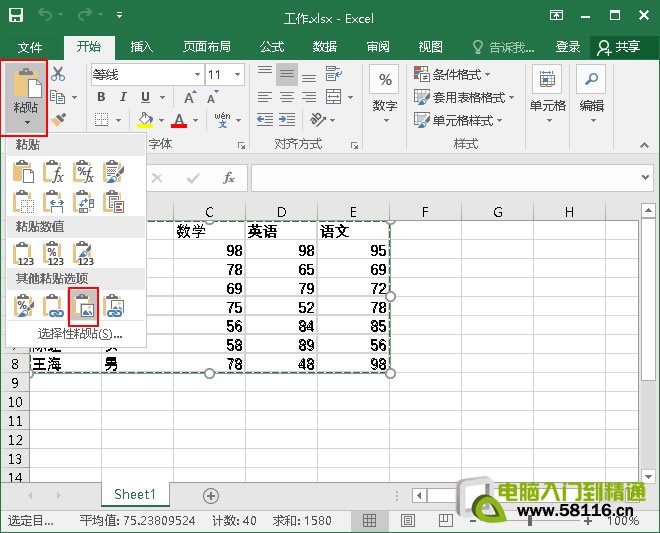Image resolution: width=660 pixels, height=533 pixels.
Task: Expand the 编辑 editing group
Action: tap(591, 95)
